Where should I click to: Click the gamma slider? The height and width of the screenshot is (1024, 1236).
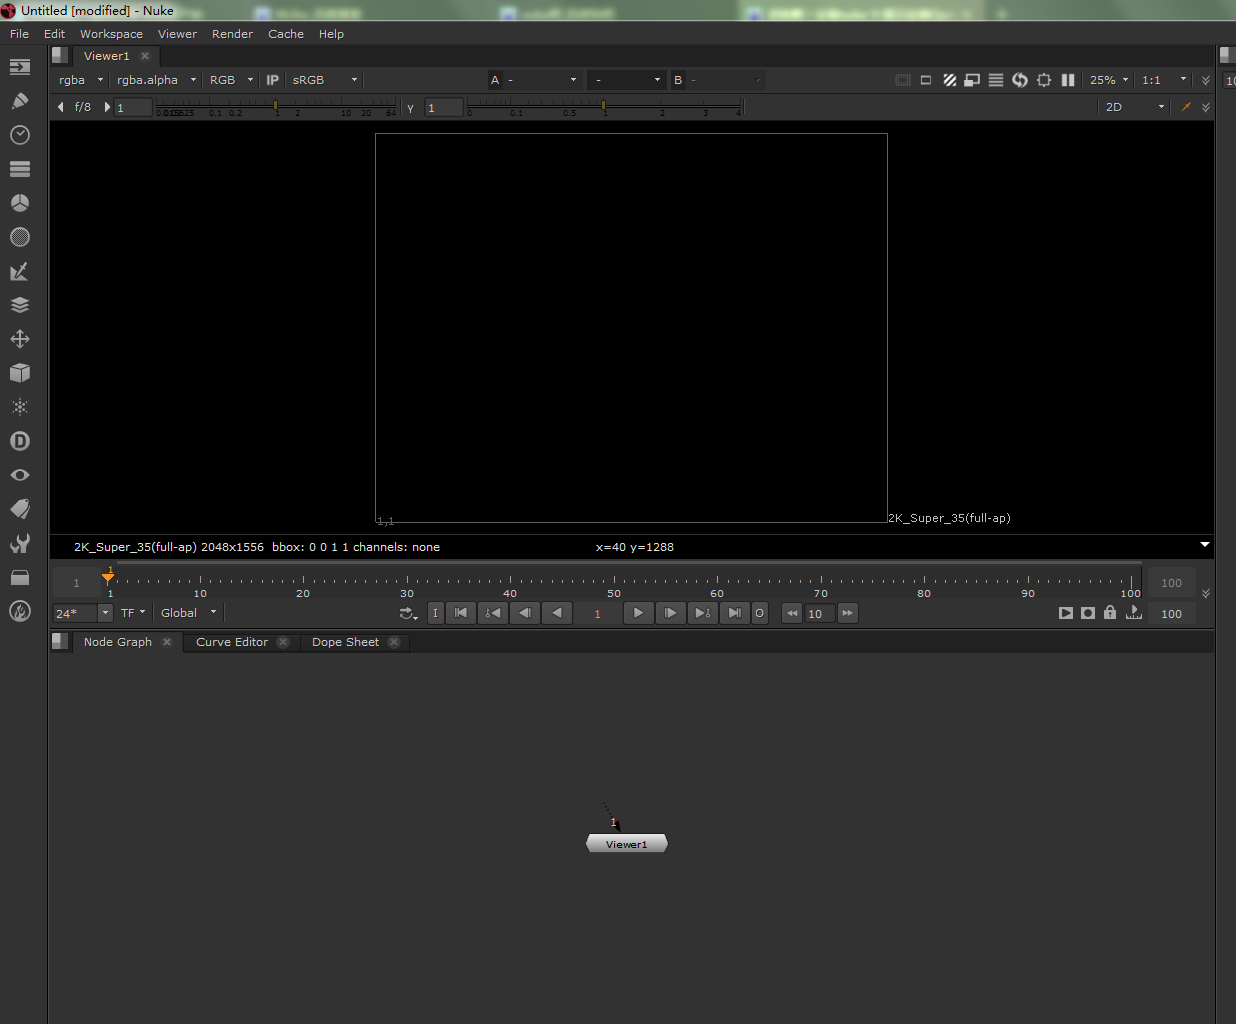click(x=603, y=106)
